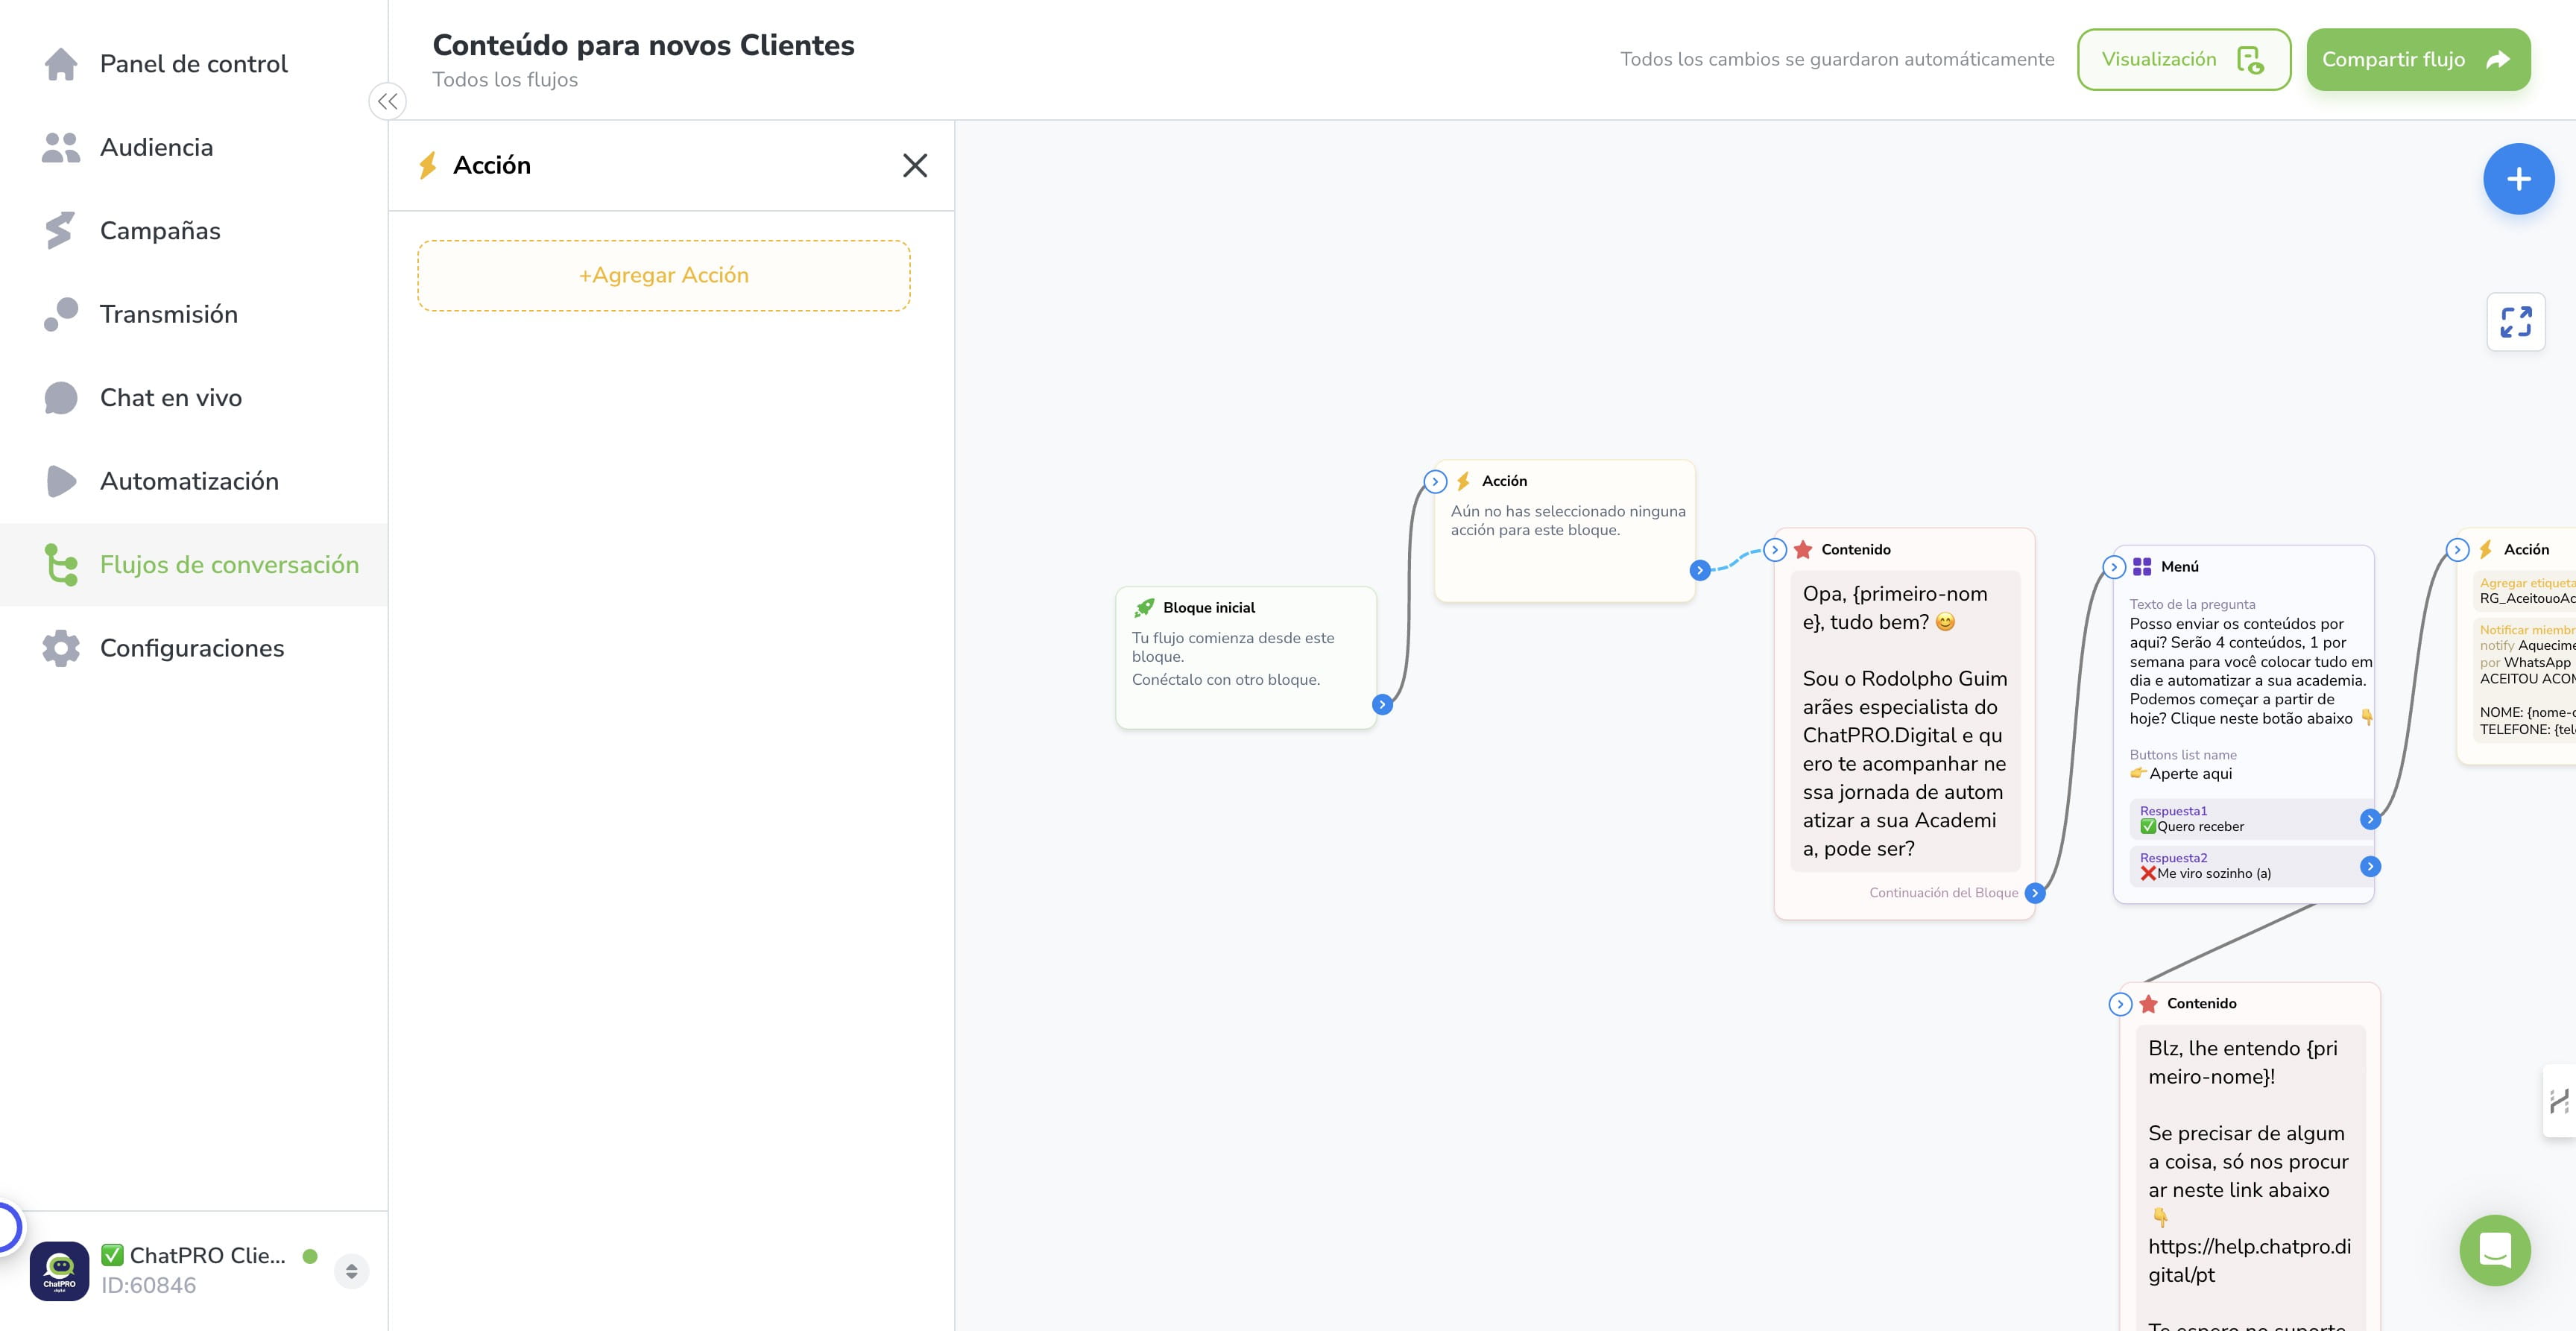This screenshot has width=2576, height=1331.
Task: Click Bloque inicial block title
Action: coord(1209,608)
